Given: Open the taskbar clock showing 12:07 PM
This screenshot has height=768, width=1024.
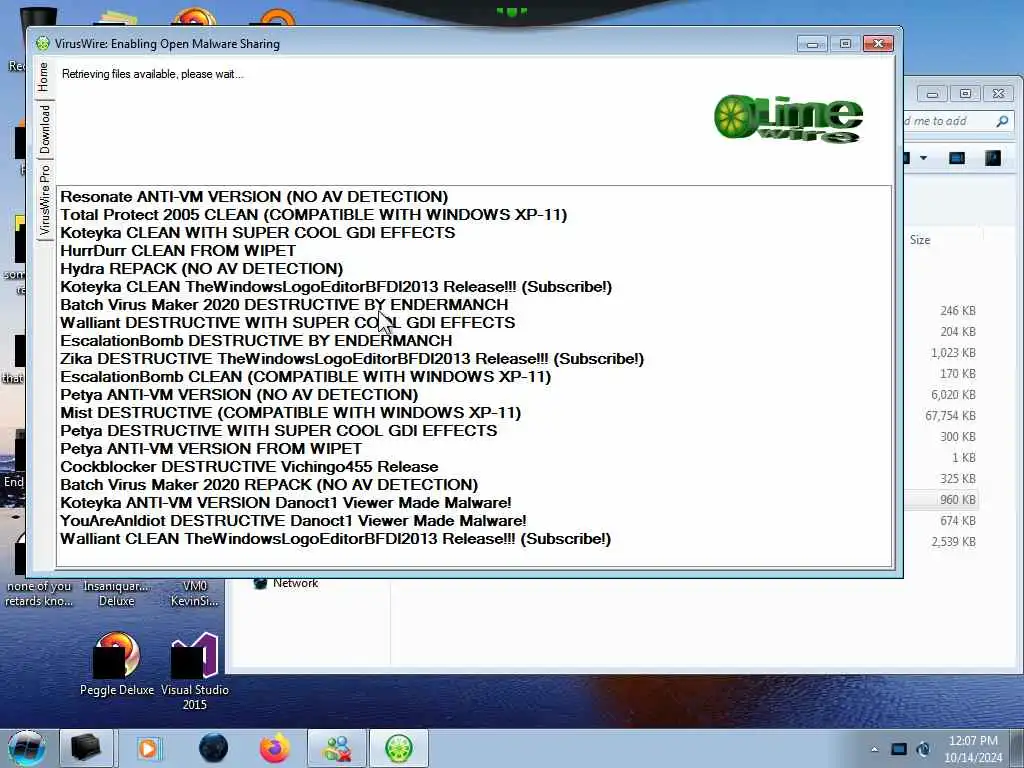Looking at the screenshot, I should (x=973, y=749).
